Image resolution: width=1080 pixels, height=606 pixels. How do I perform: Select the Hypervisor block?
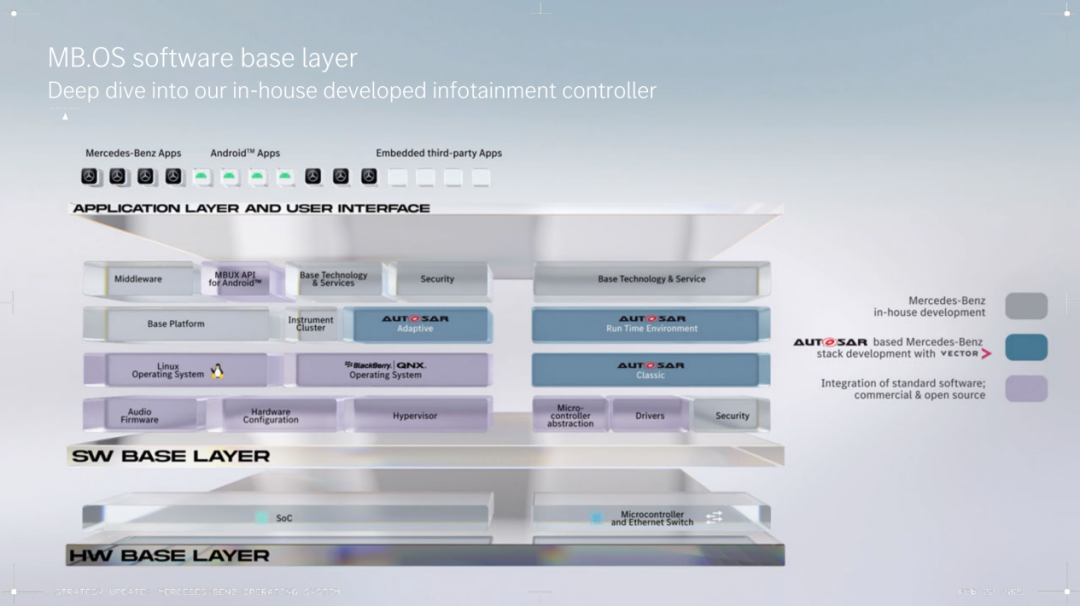tap(417, 415)
